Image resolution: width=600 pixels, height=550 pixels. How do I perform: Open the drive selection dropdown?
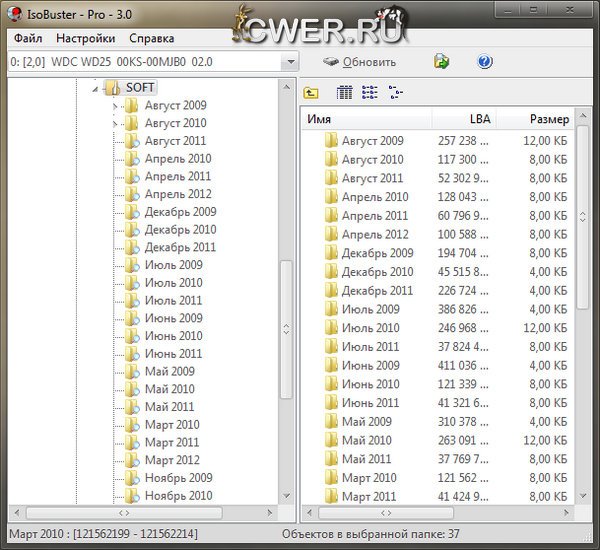click(x=290, y=62)
